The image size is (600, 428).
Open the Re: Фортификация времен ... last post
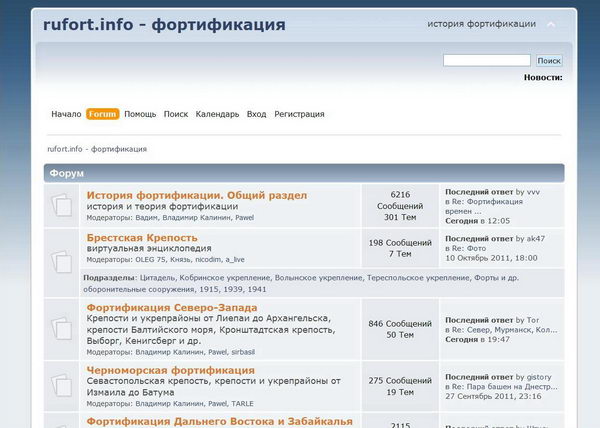coord(487,207)
